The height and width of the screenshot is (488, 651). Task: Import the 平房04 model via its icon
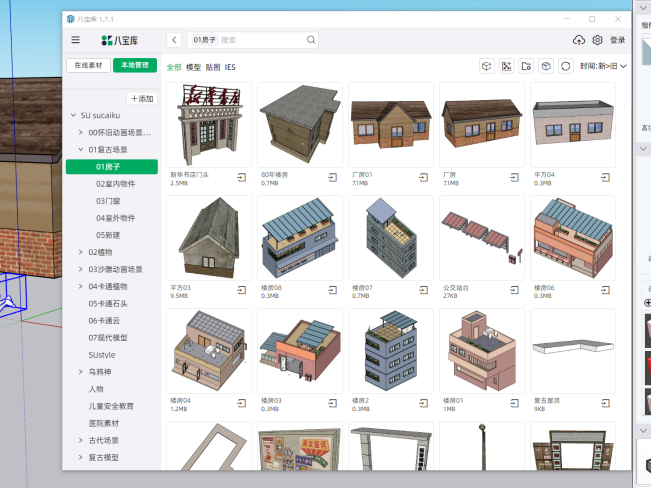tap(605, 178)
